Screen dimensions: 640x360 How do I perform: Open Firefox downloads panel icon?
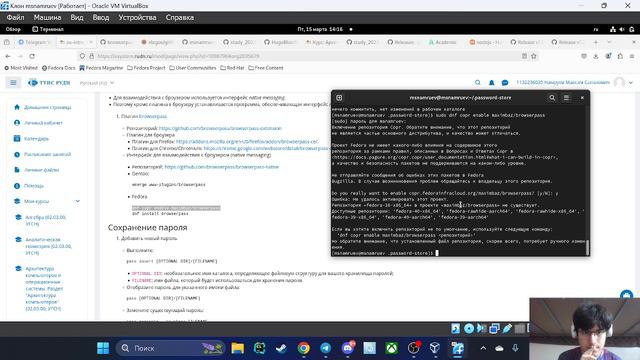click(596, 56)
